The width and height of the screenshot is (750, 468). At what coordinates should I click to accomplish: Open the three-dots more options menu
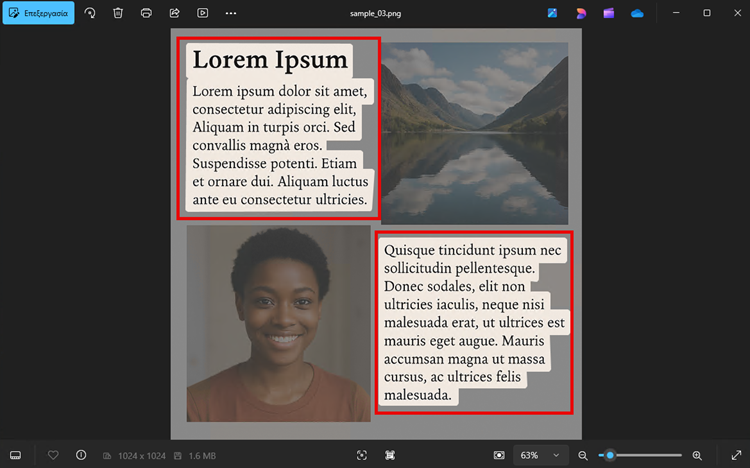tap(231, 13)
